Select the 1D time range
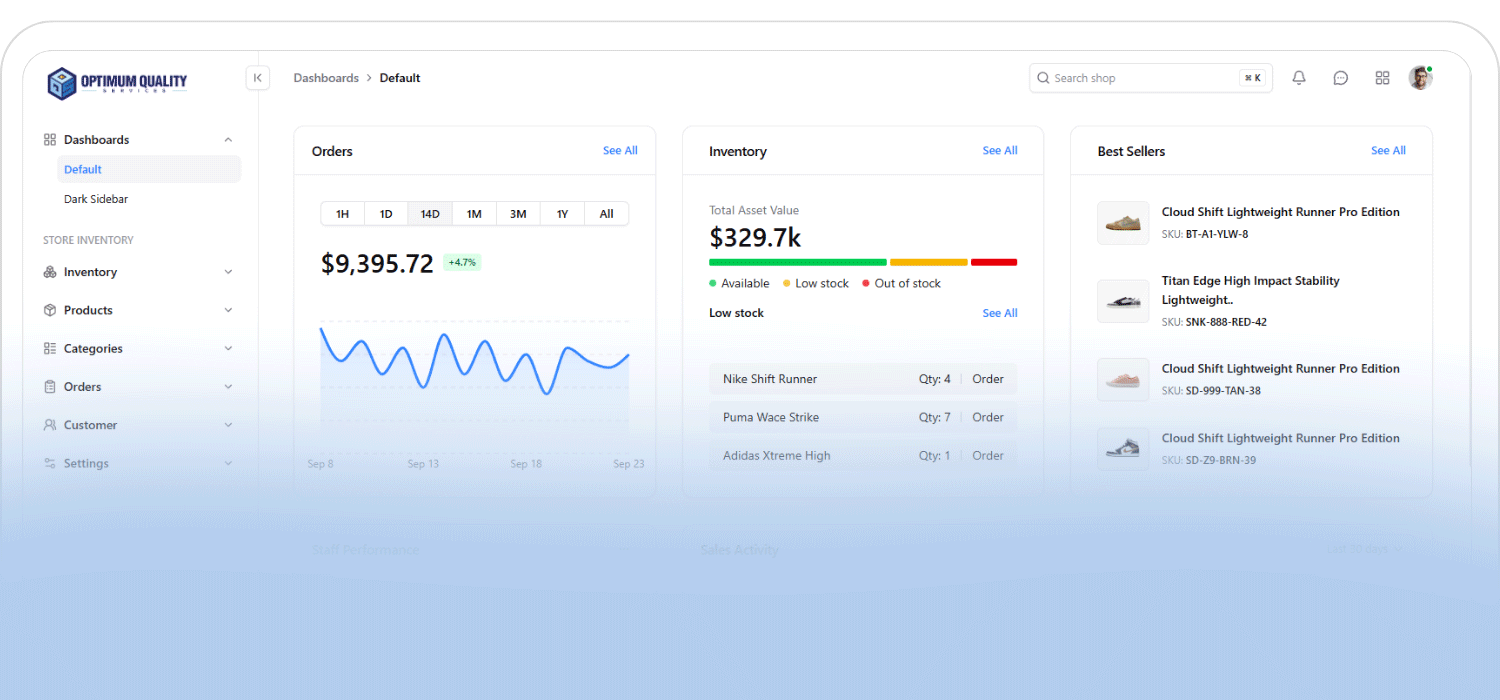Image resolution: width=1500 pixels, height=700 pixels. click(x=386, y=214)
